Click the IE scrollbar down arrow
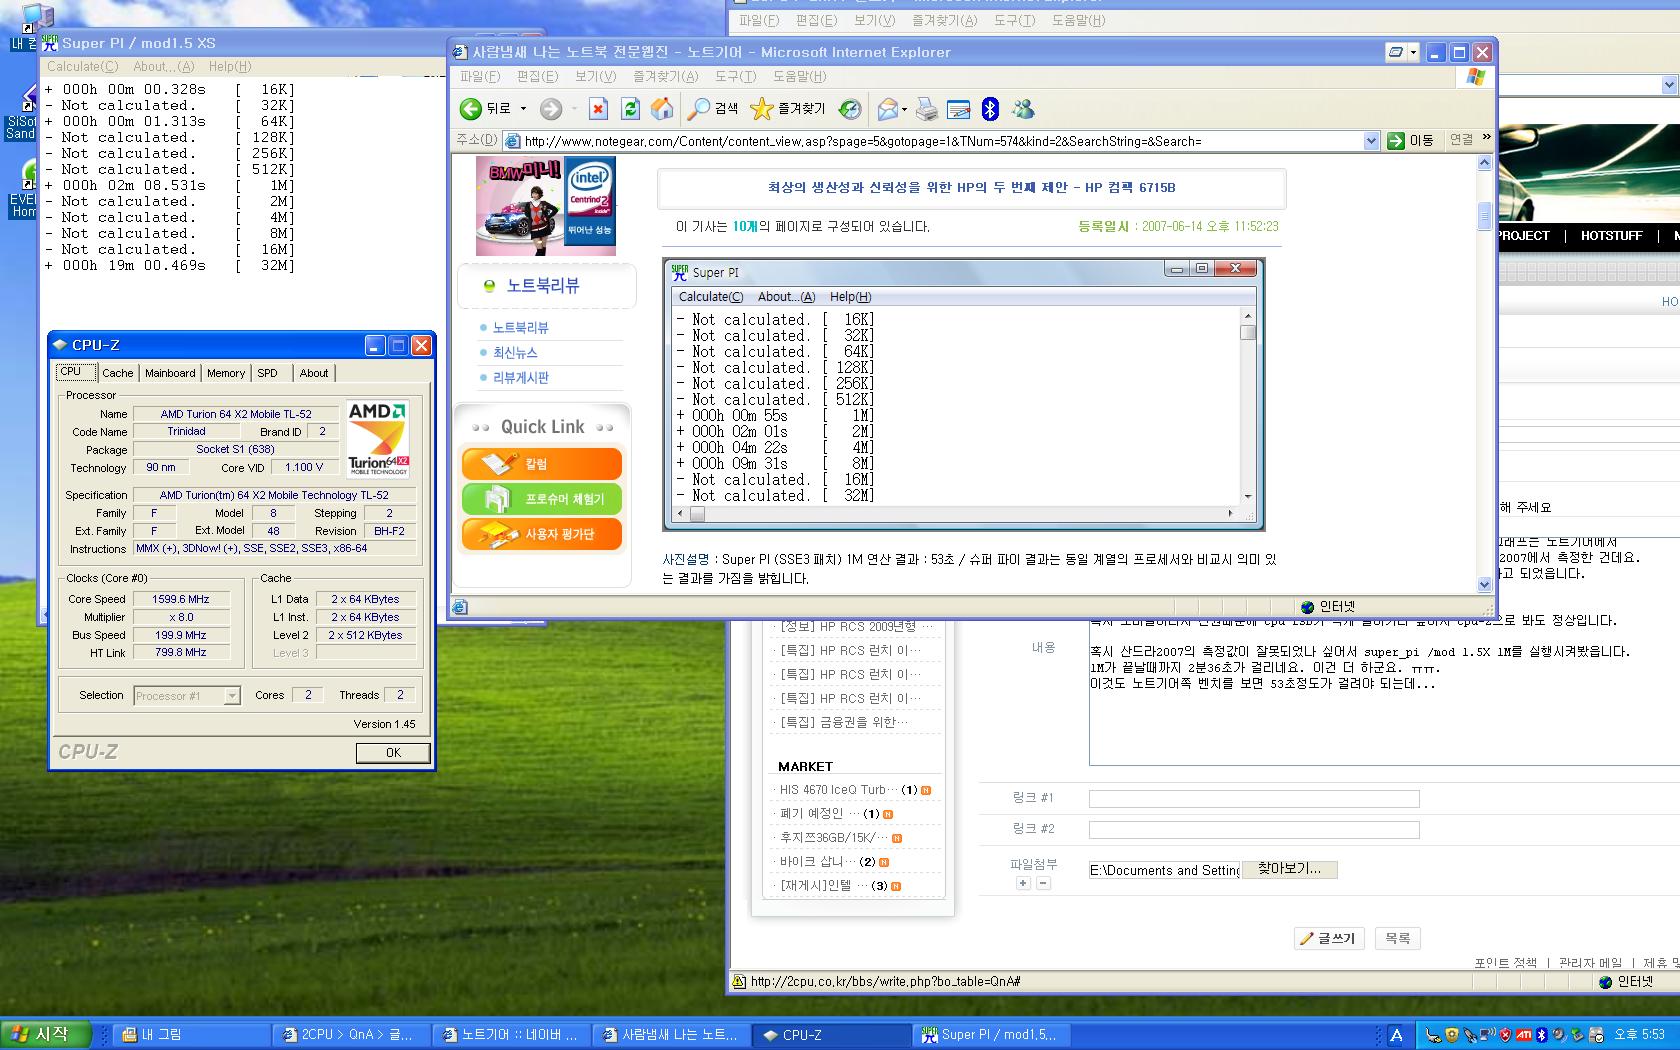The height and width of the screenshot is (1050, 1680). click(x=1484, y=584)
